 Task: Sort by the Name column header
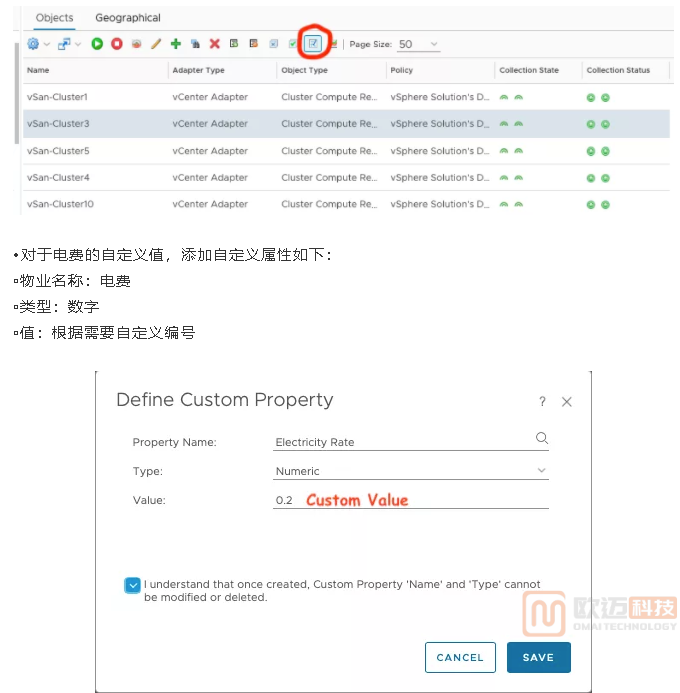[38, 70]
